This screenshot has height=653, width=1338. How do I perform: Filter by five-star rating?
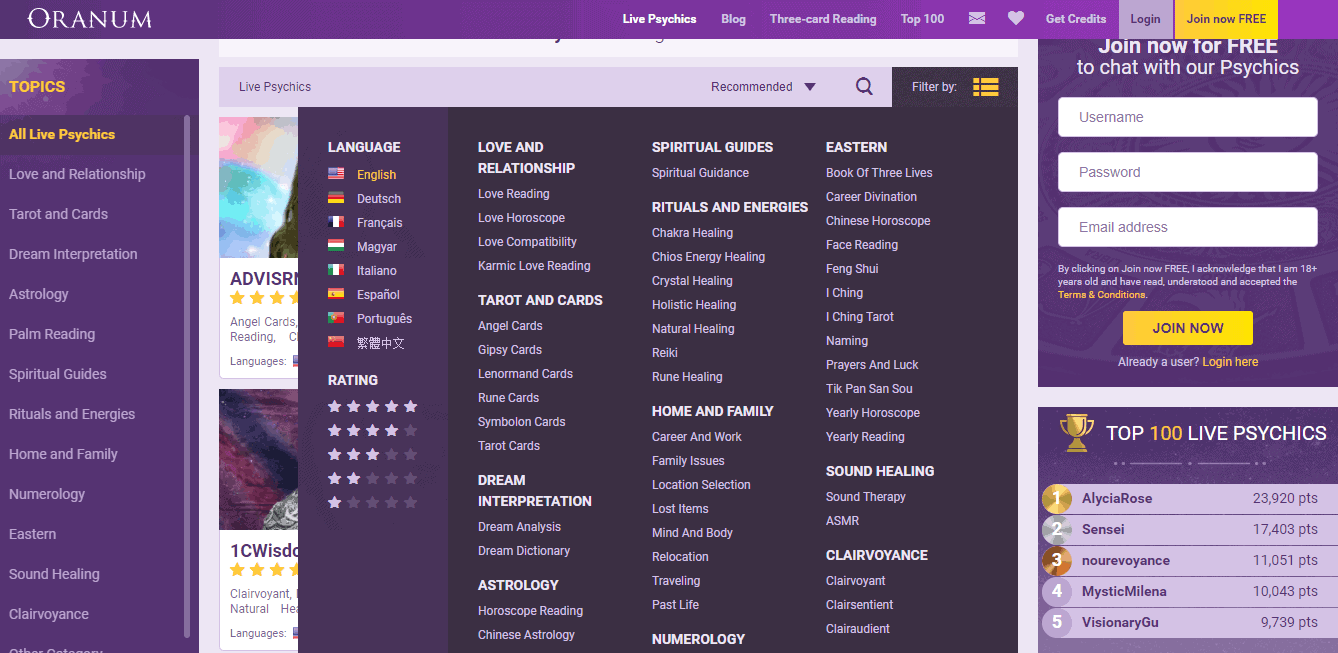tap(372, 406)
